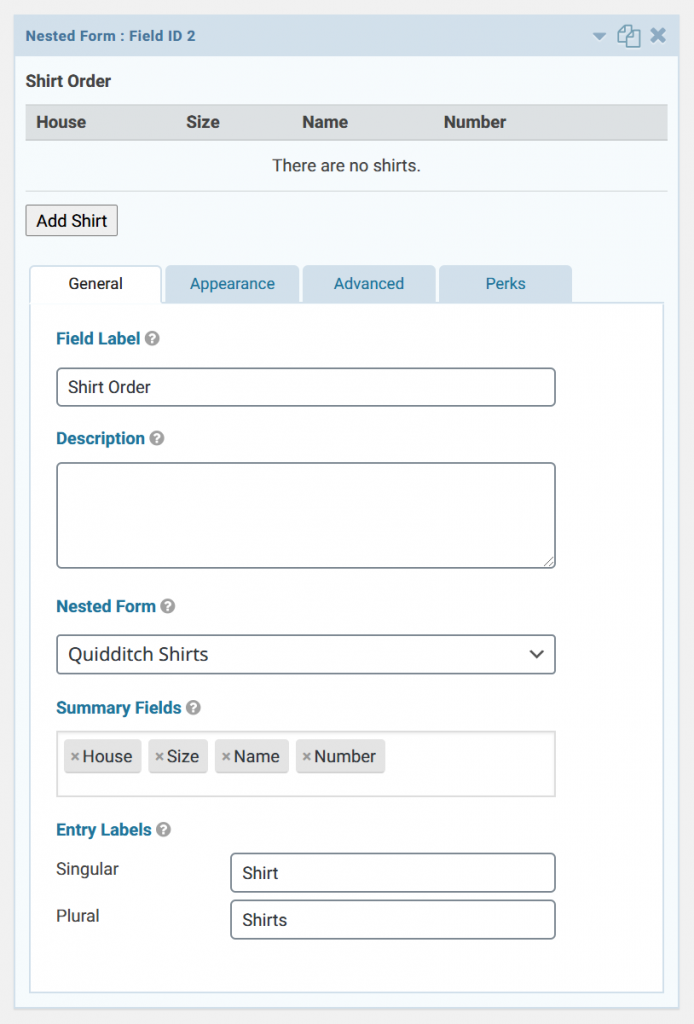Open the Nested Form help tooltip
The image size is (694, 1024).
pyautogui.click(x=167, y=606)
